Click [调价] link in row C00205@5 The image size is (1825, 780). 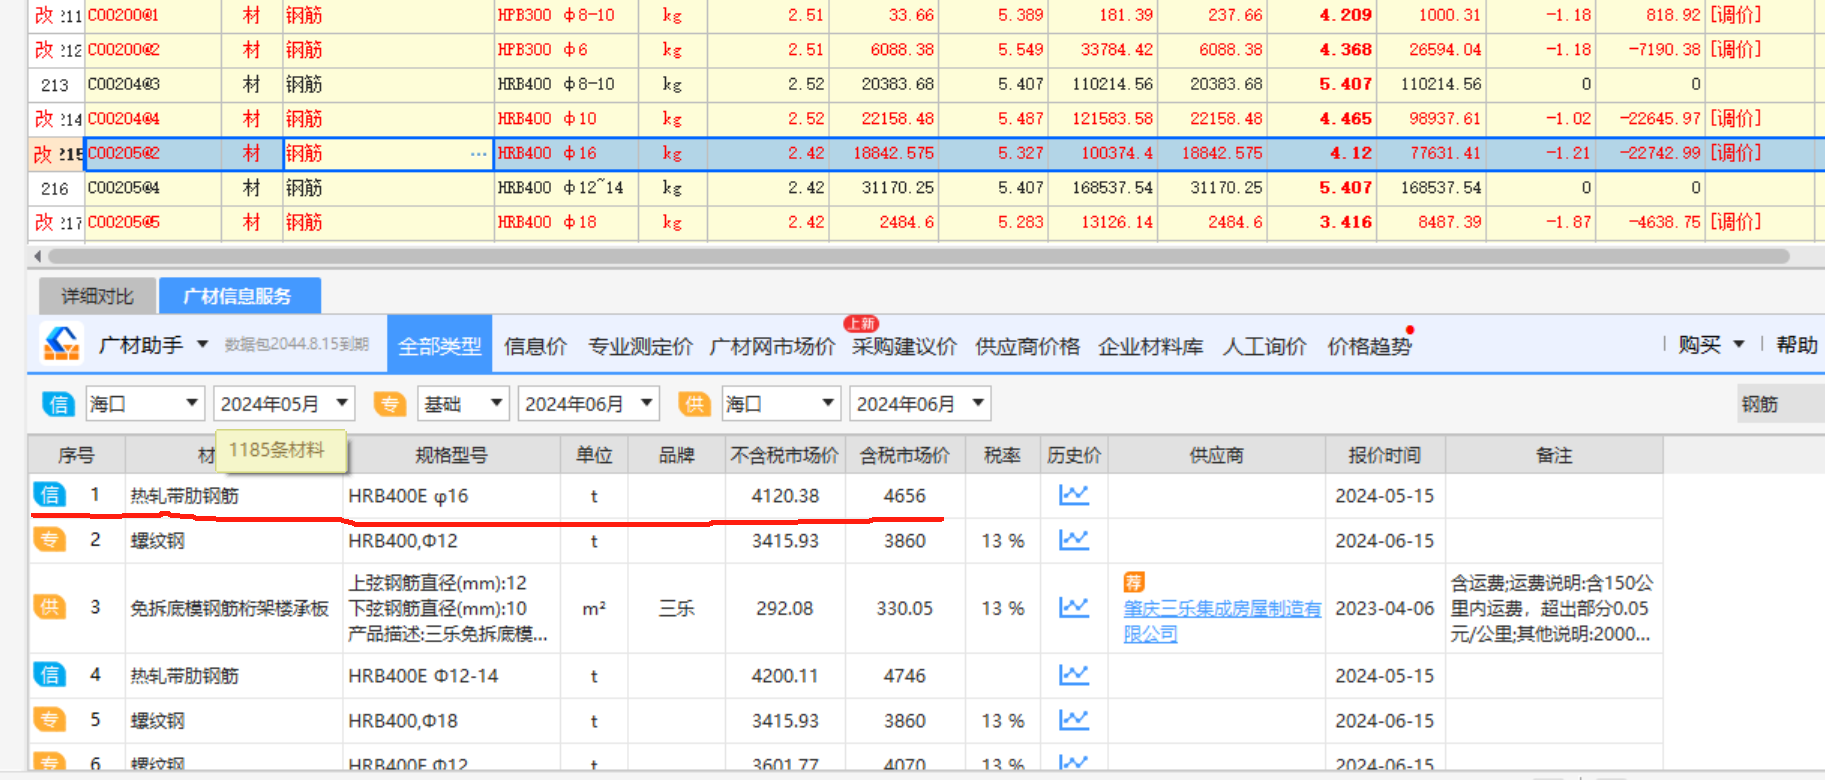1735,222
